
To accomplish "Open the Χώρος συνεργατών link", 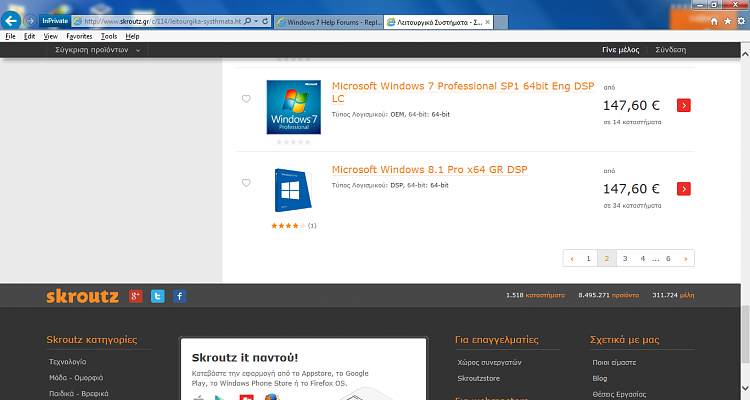I will tap(489, 363).
